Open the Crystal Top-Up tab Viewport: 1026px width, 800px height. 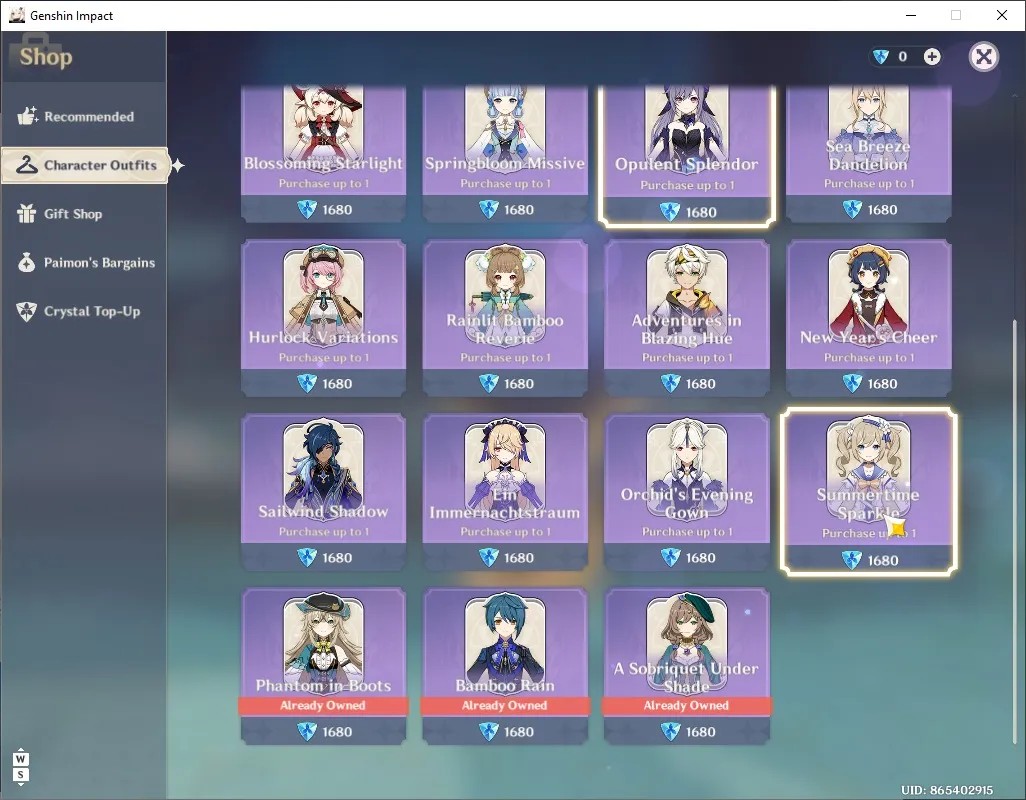(84, 311)
